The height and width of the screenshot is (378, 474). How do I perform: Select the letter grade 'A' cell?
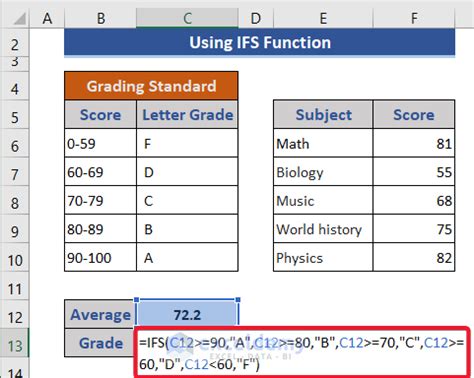[x=187, y=258]
